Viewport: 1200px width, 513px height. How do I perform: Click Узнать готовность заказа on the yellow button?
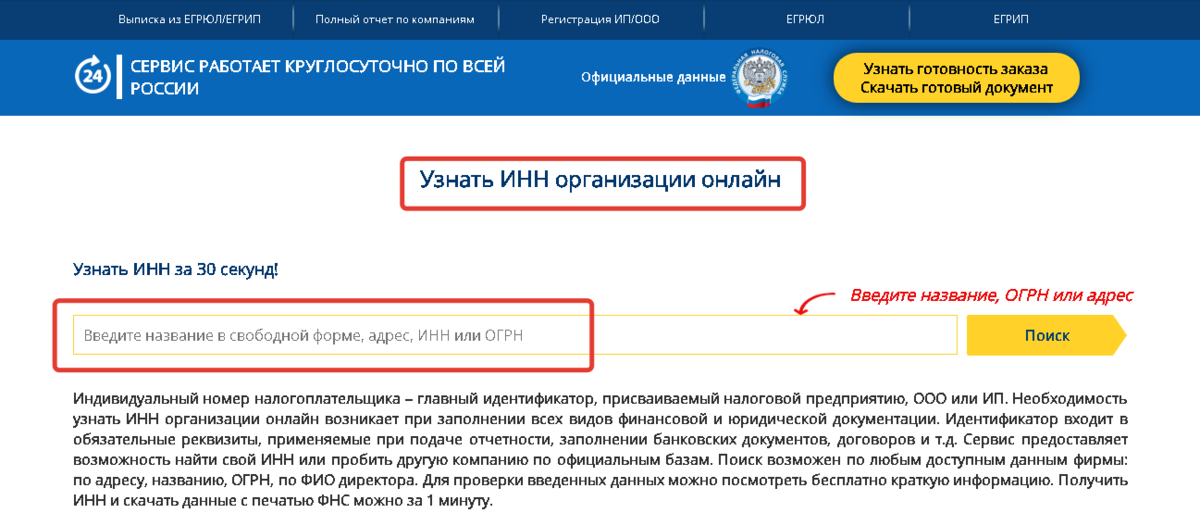coord(956,69)
